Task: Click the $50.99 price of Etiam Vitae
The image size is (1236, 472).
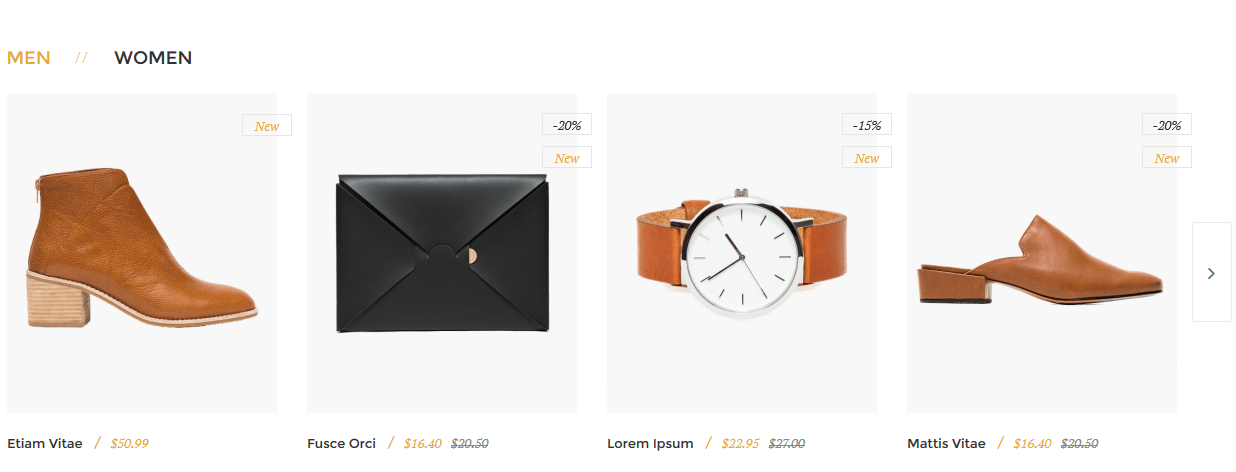Action: click(129, 443)
